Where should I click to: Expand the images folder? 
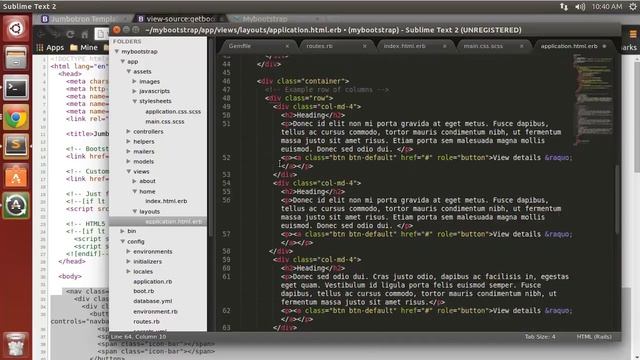(x=134, y=81)
